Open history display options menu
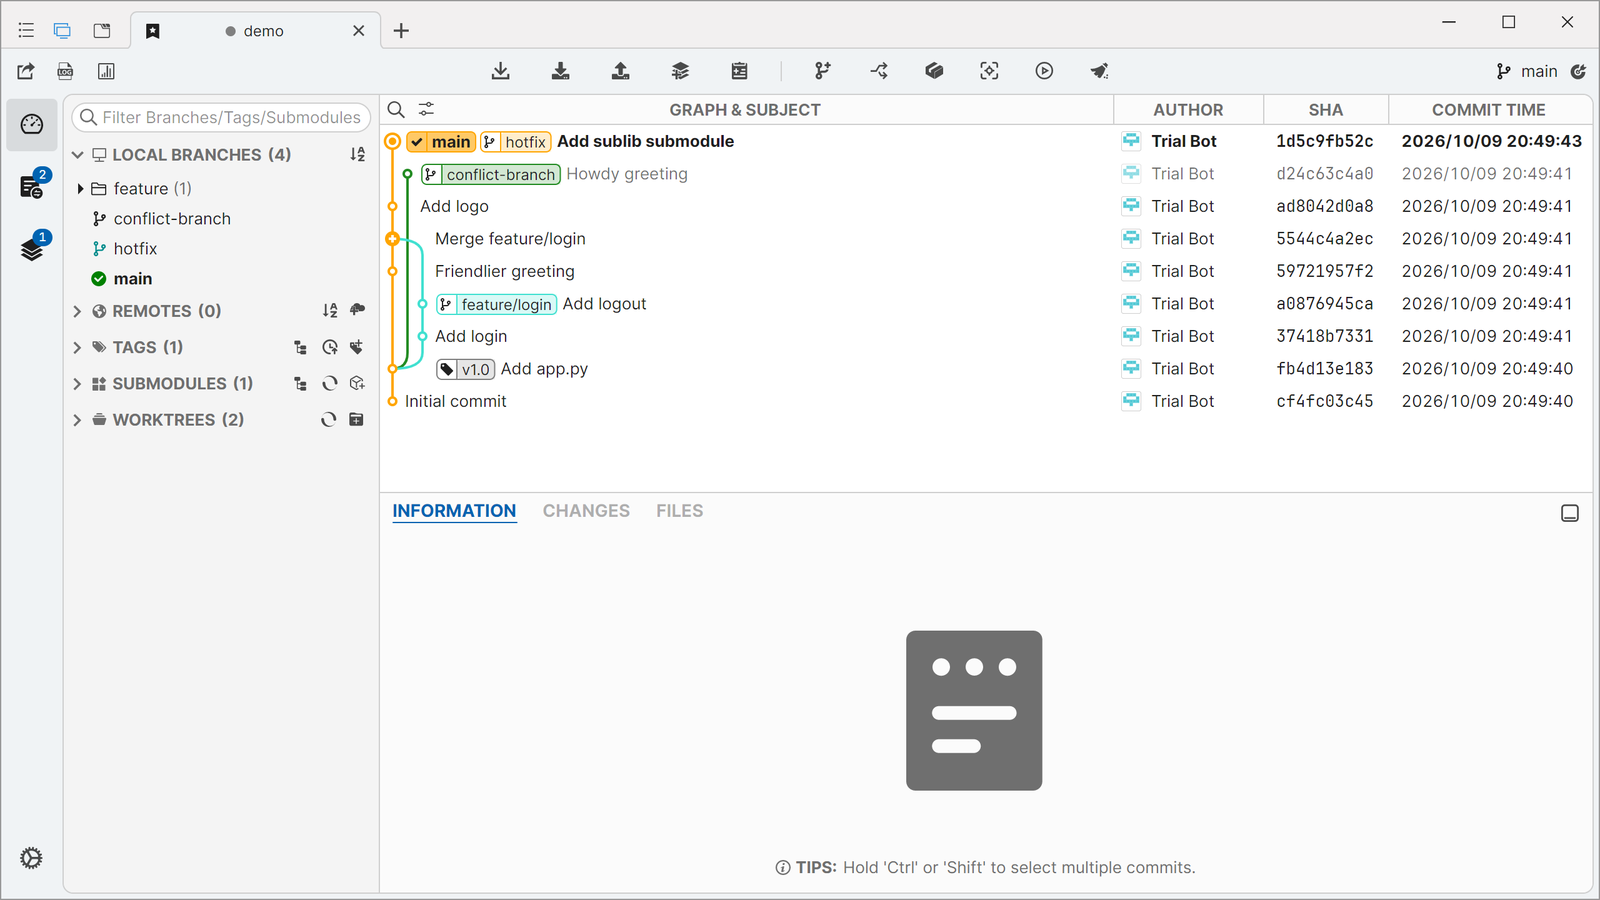 pos(426,109)
